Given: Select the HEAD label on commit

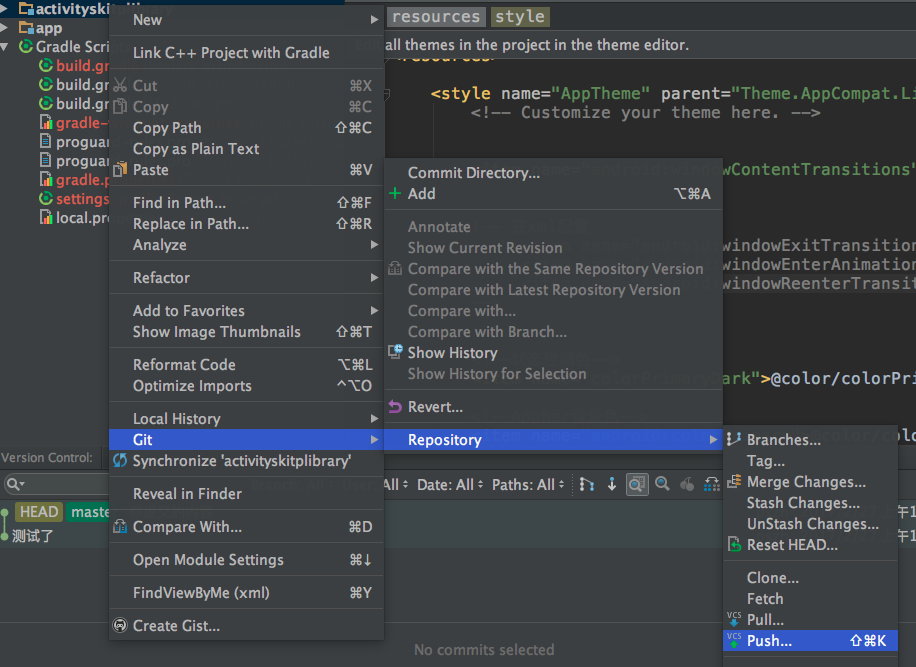Looking at the screenshot, I should click(39, 512).
